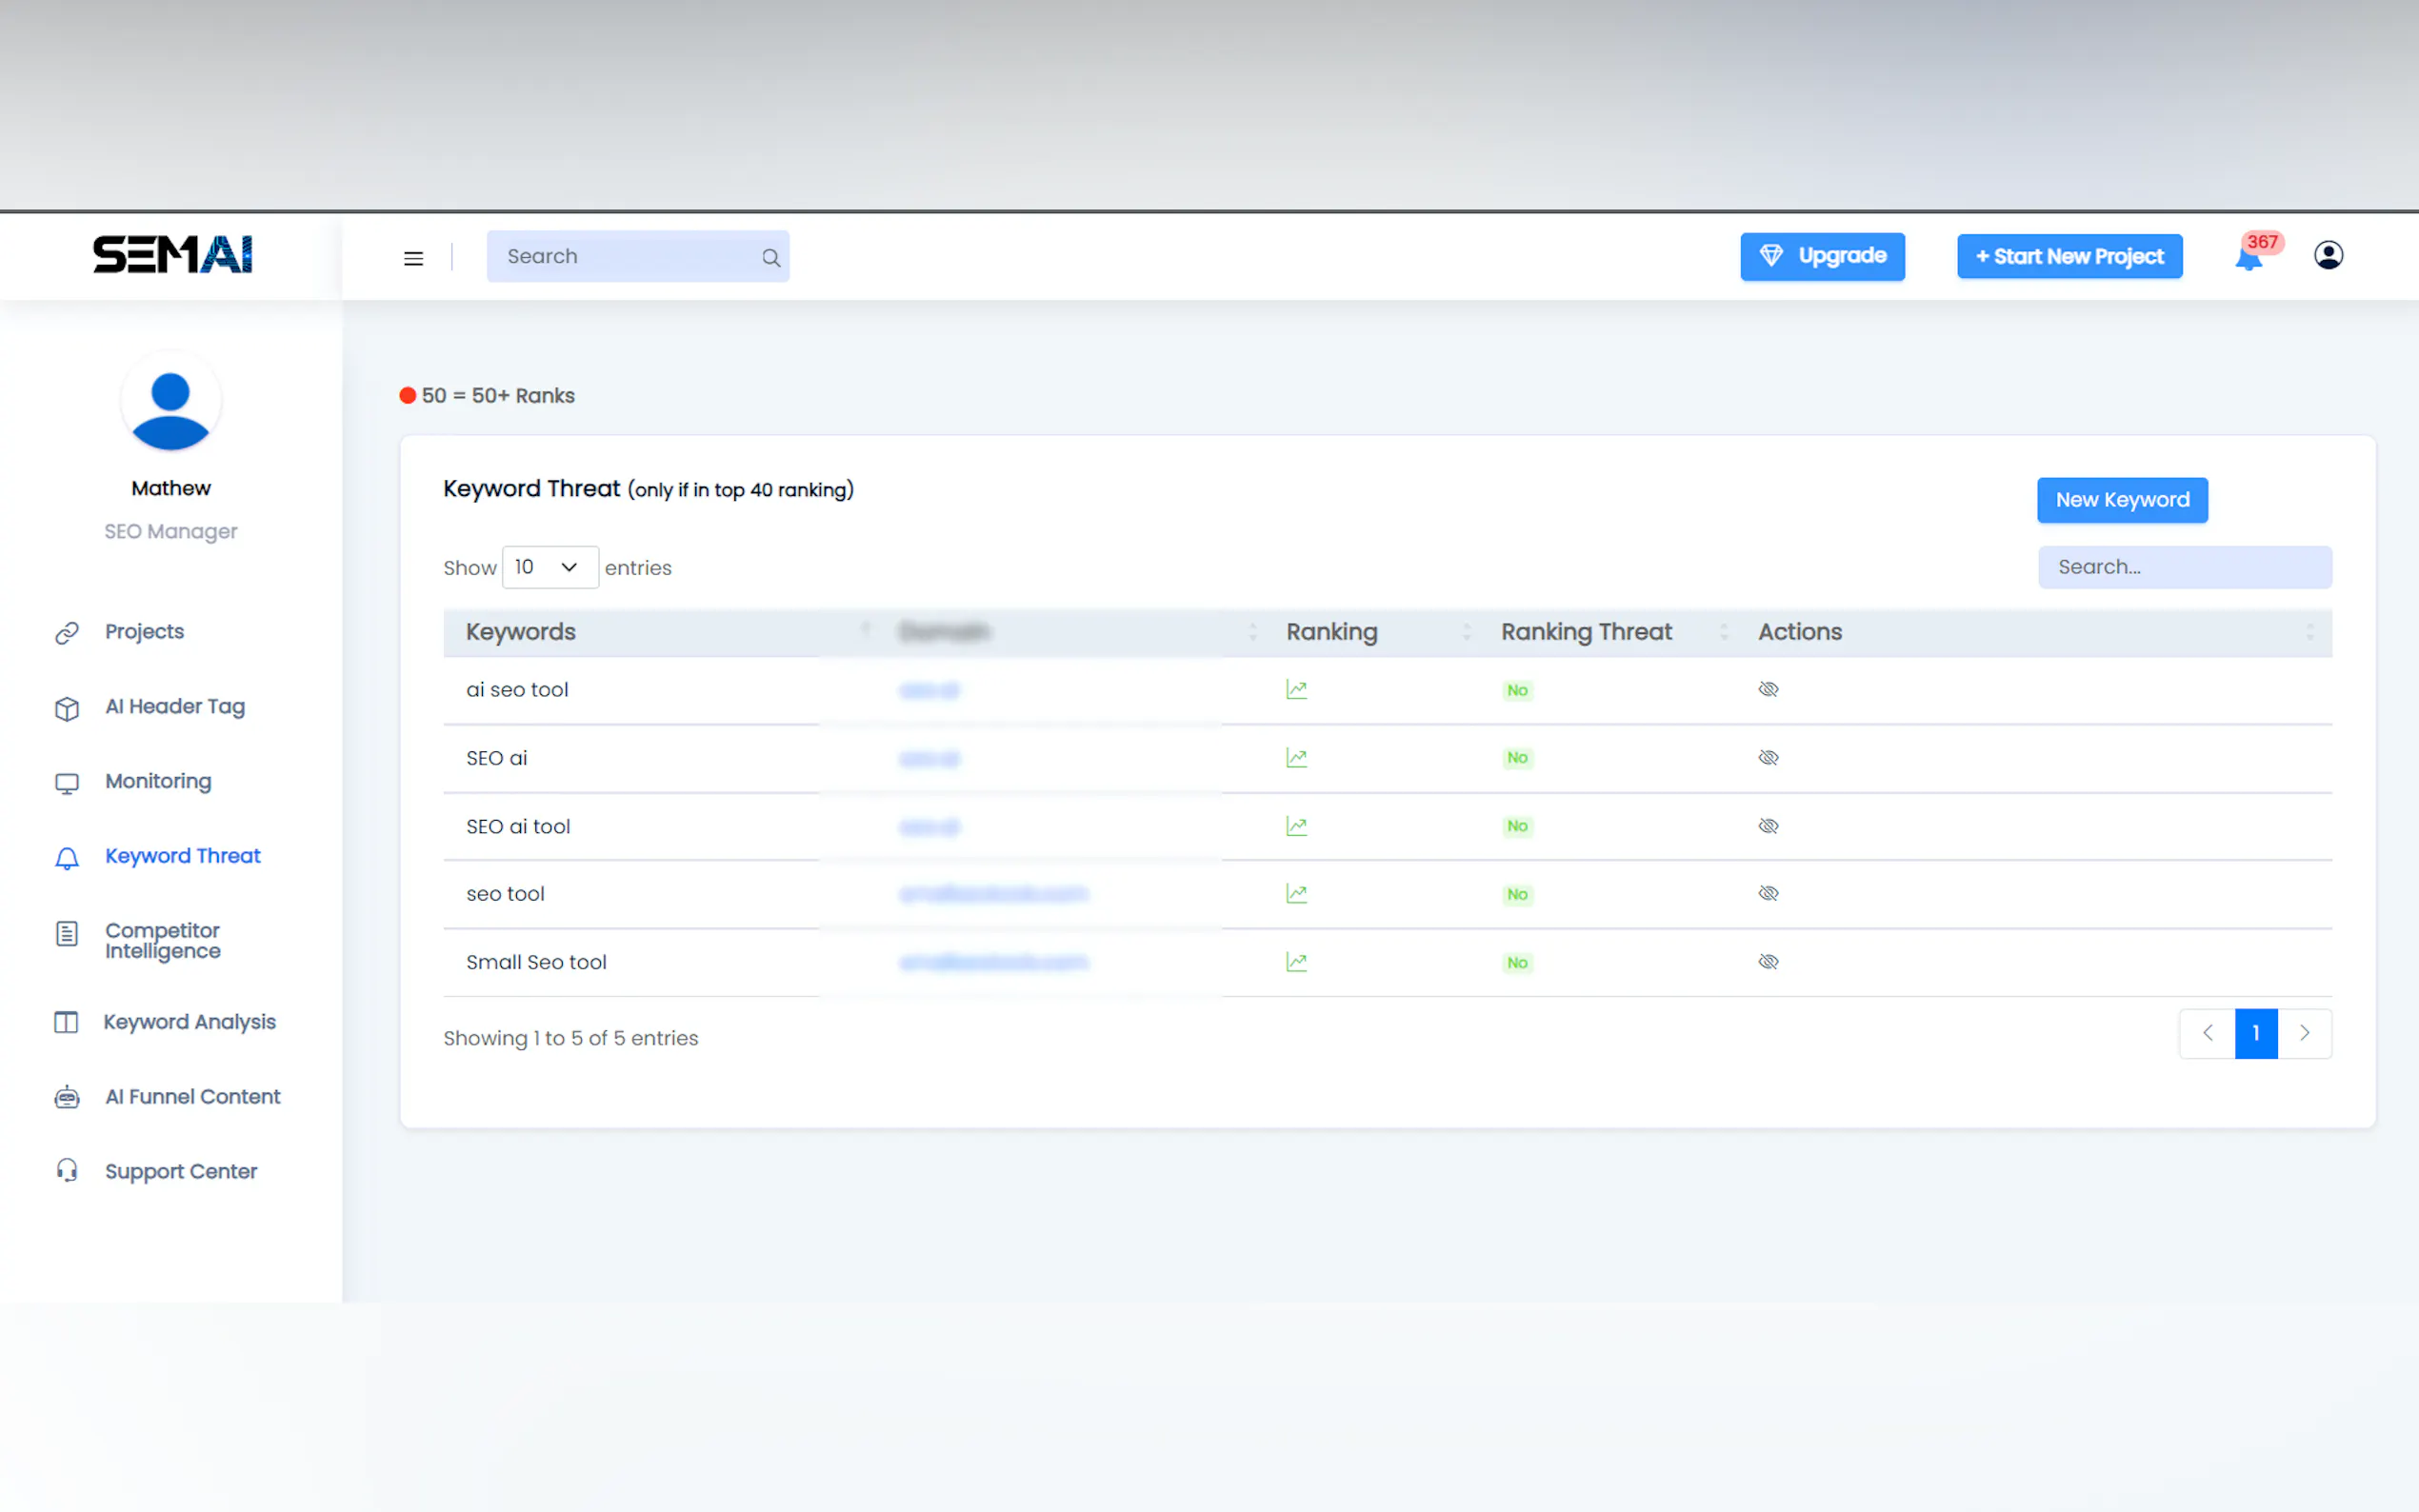Image resolution: width=2419 pixels, height=1512 pixels.
Task: Toggle the hamburger sidebar menu icon
Action: 413,258
